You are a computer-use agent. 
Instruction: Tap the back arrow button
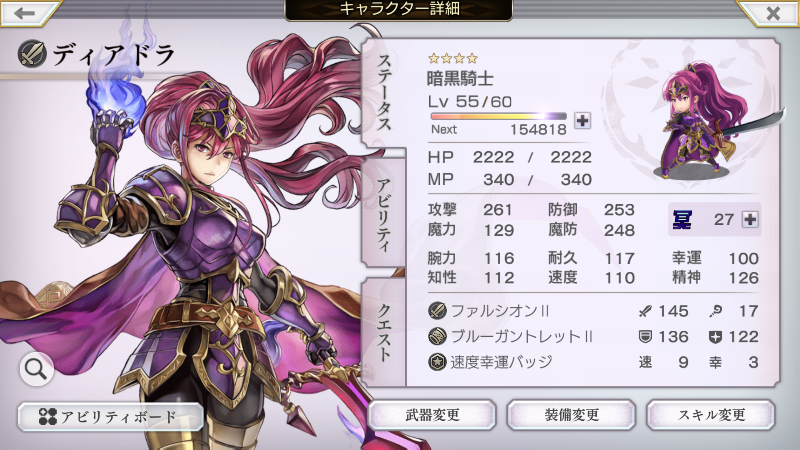(x=28, y=12)
